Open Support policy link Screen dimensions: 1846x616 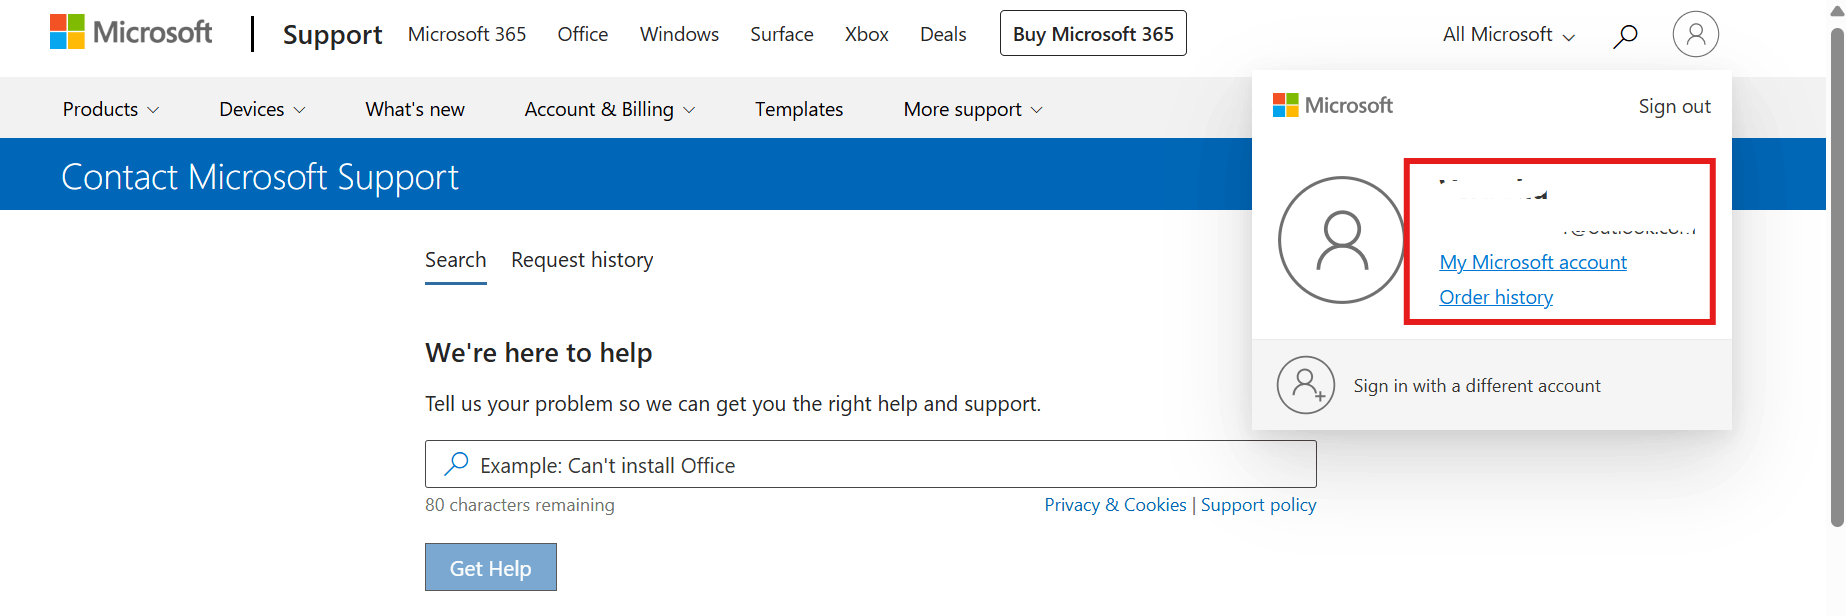point(1259,505)
